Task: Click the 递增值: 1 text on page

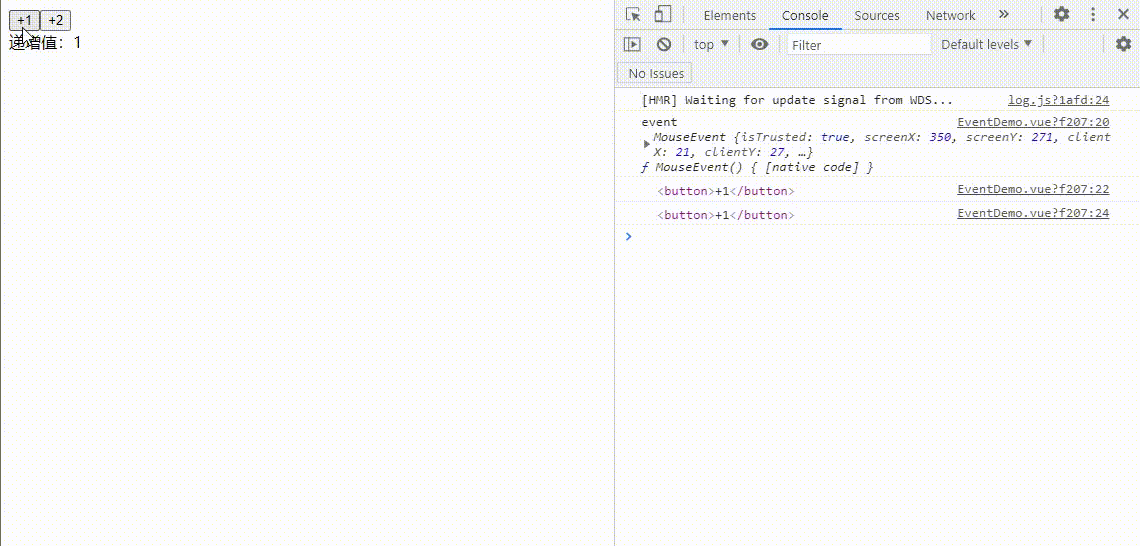Action: [x=45, y=43]
